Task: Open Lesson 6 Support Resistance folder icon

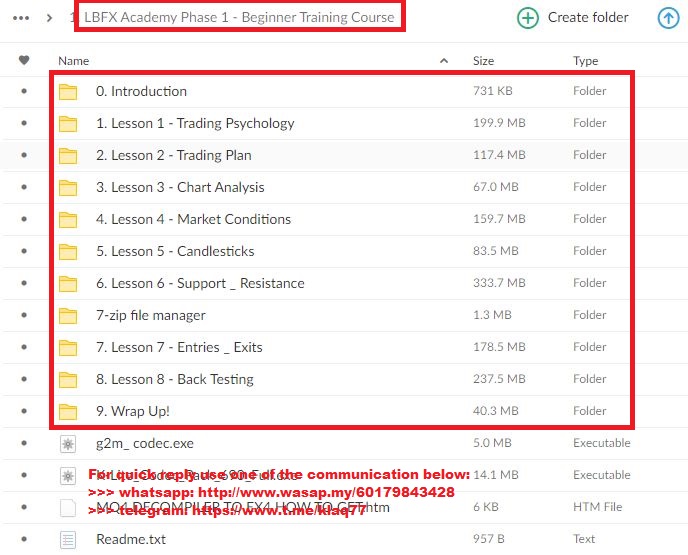Action: tap(68, 284)
